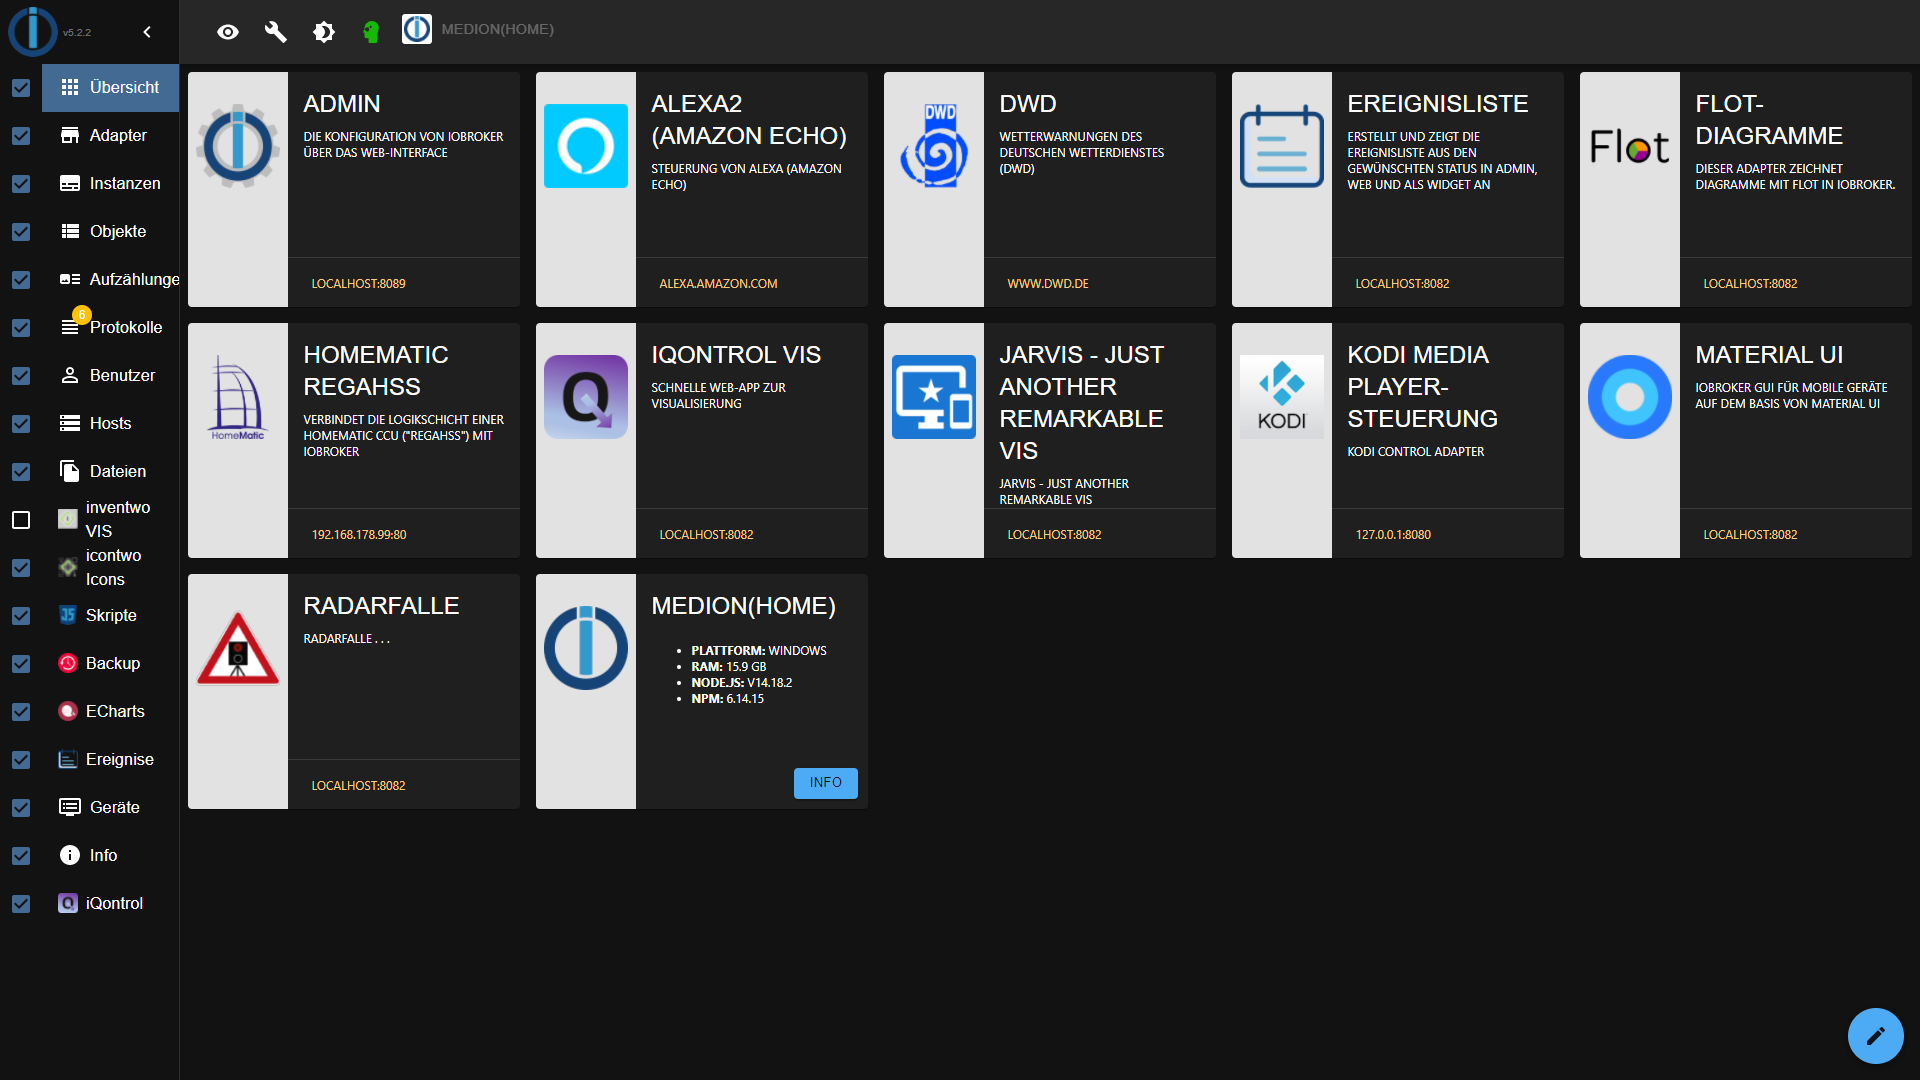
Task: Open the Adapter menu item
Action: coord(110,136)
